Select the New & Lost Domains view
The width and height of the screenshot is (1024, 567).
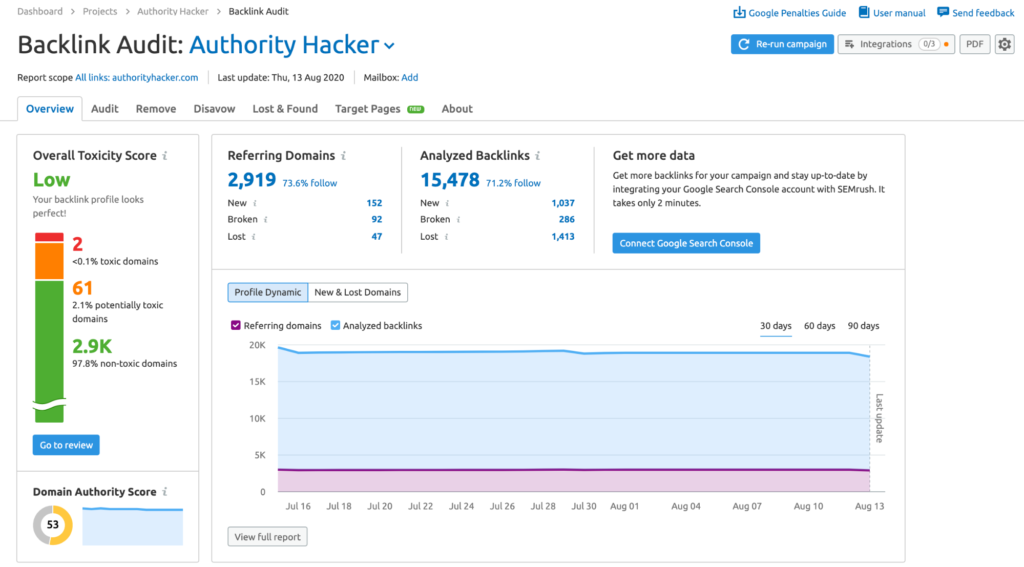point(358,292)
